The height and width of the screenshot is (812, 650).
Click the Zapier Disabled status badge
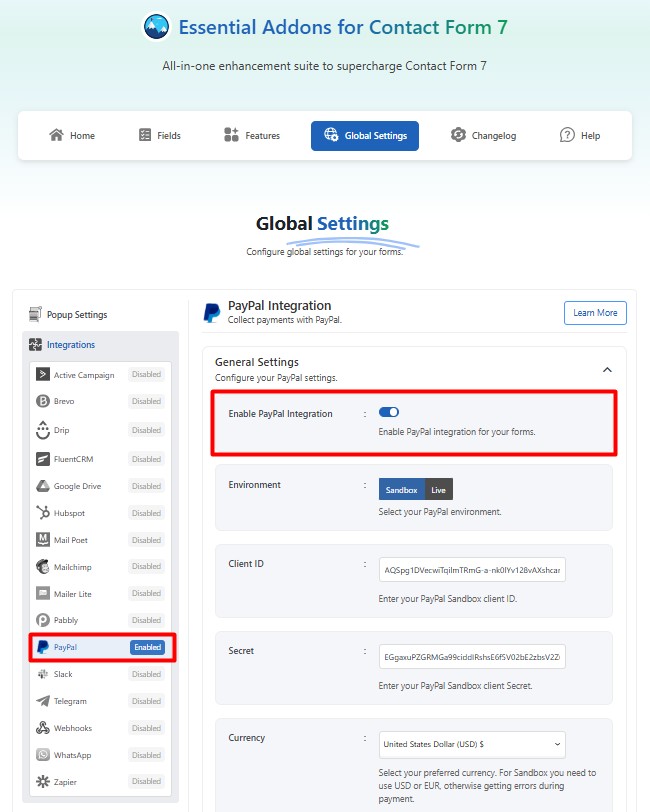point(147,781)
